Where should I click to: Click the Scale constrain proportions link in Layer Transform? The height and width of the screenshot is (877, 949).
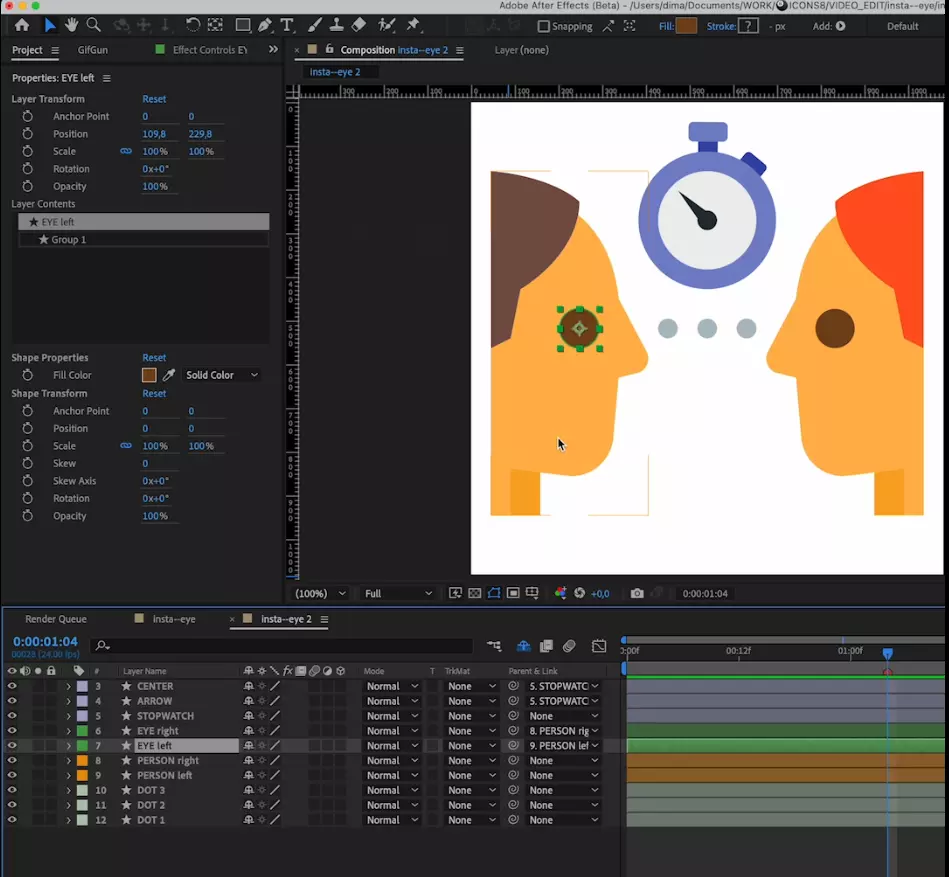[x=126, y=151]
